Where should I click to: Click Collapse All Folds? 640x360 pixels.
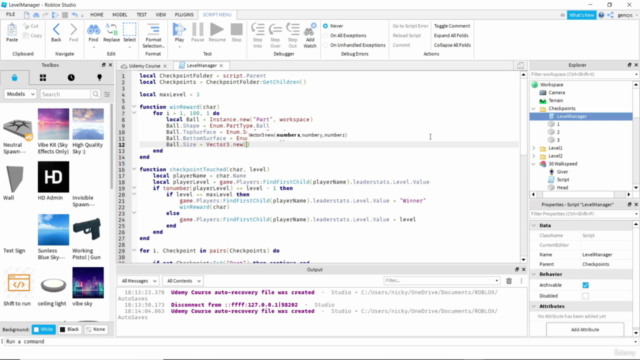point(452,45)
